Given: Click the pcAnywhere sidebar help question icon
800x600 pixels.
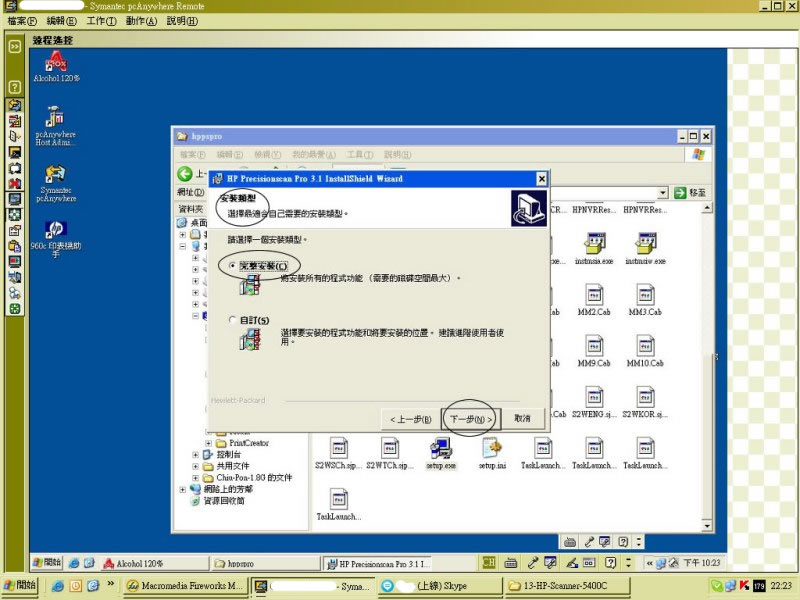Looking at the screenshot, I should click(x=15, y=87).
